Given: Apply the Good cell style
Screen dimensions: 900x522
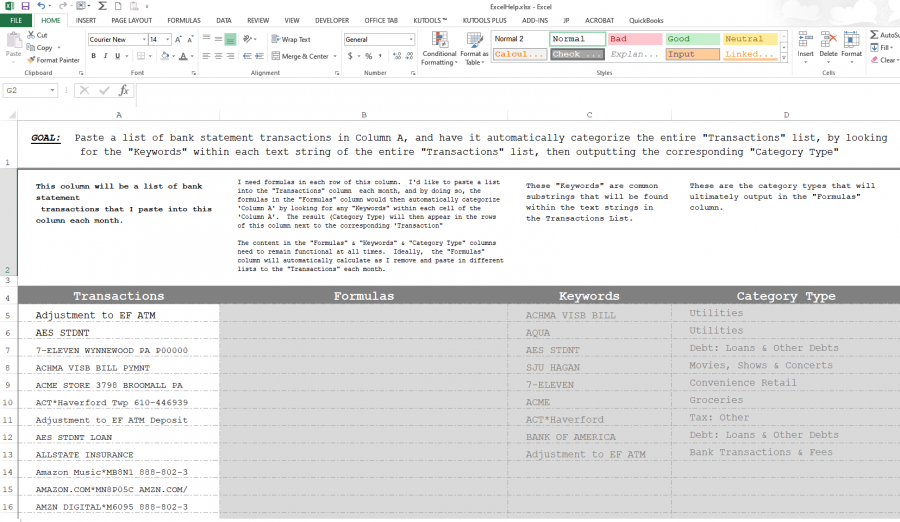Looking at the screenshot, I should click(692, 38).
